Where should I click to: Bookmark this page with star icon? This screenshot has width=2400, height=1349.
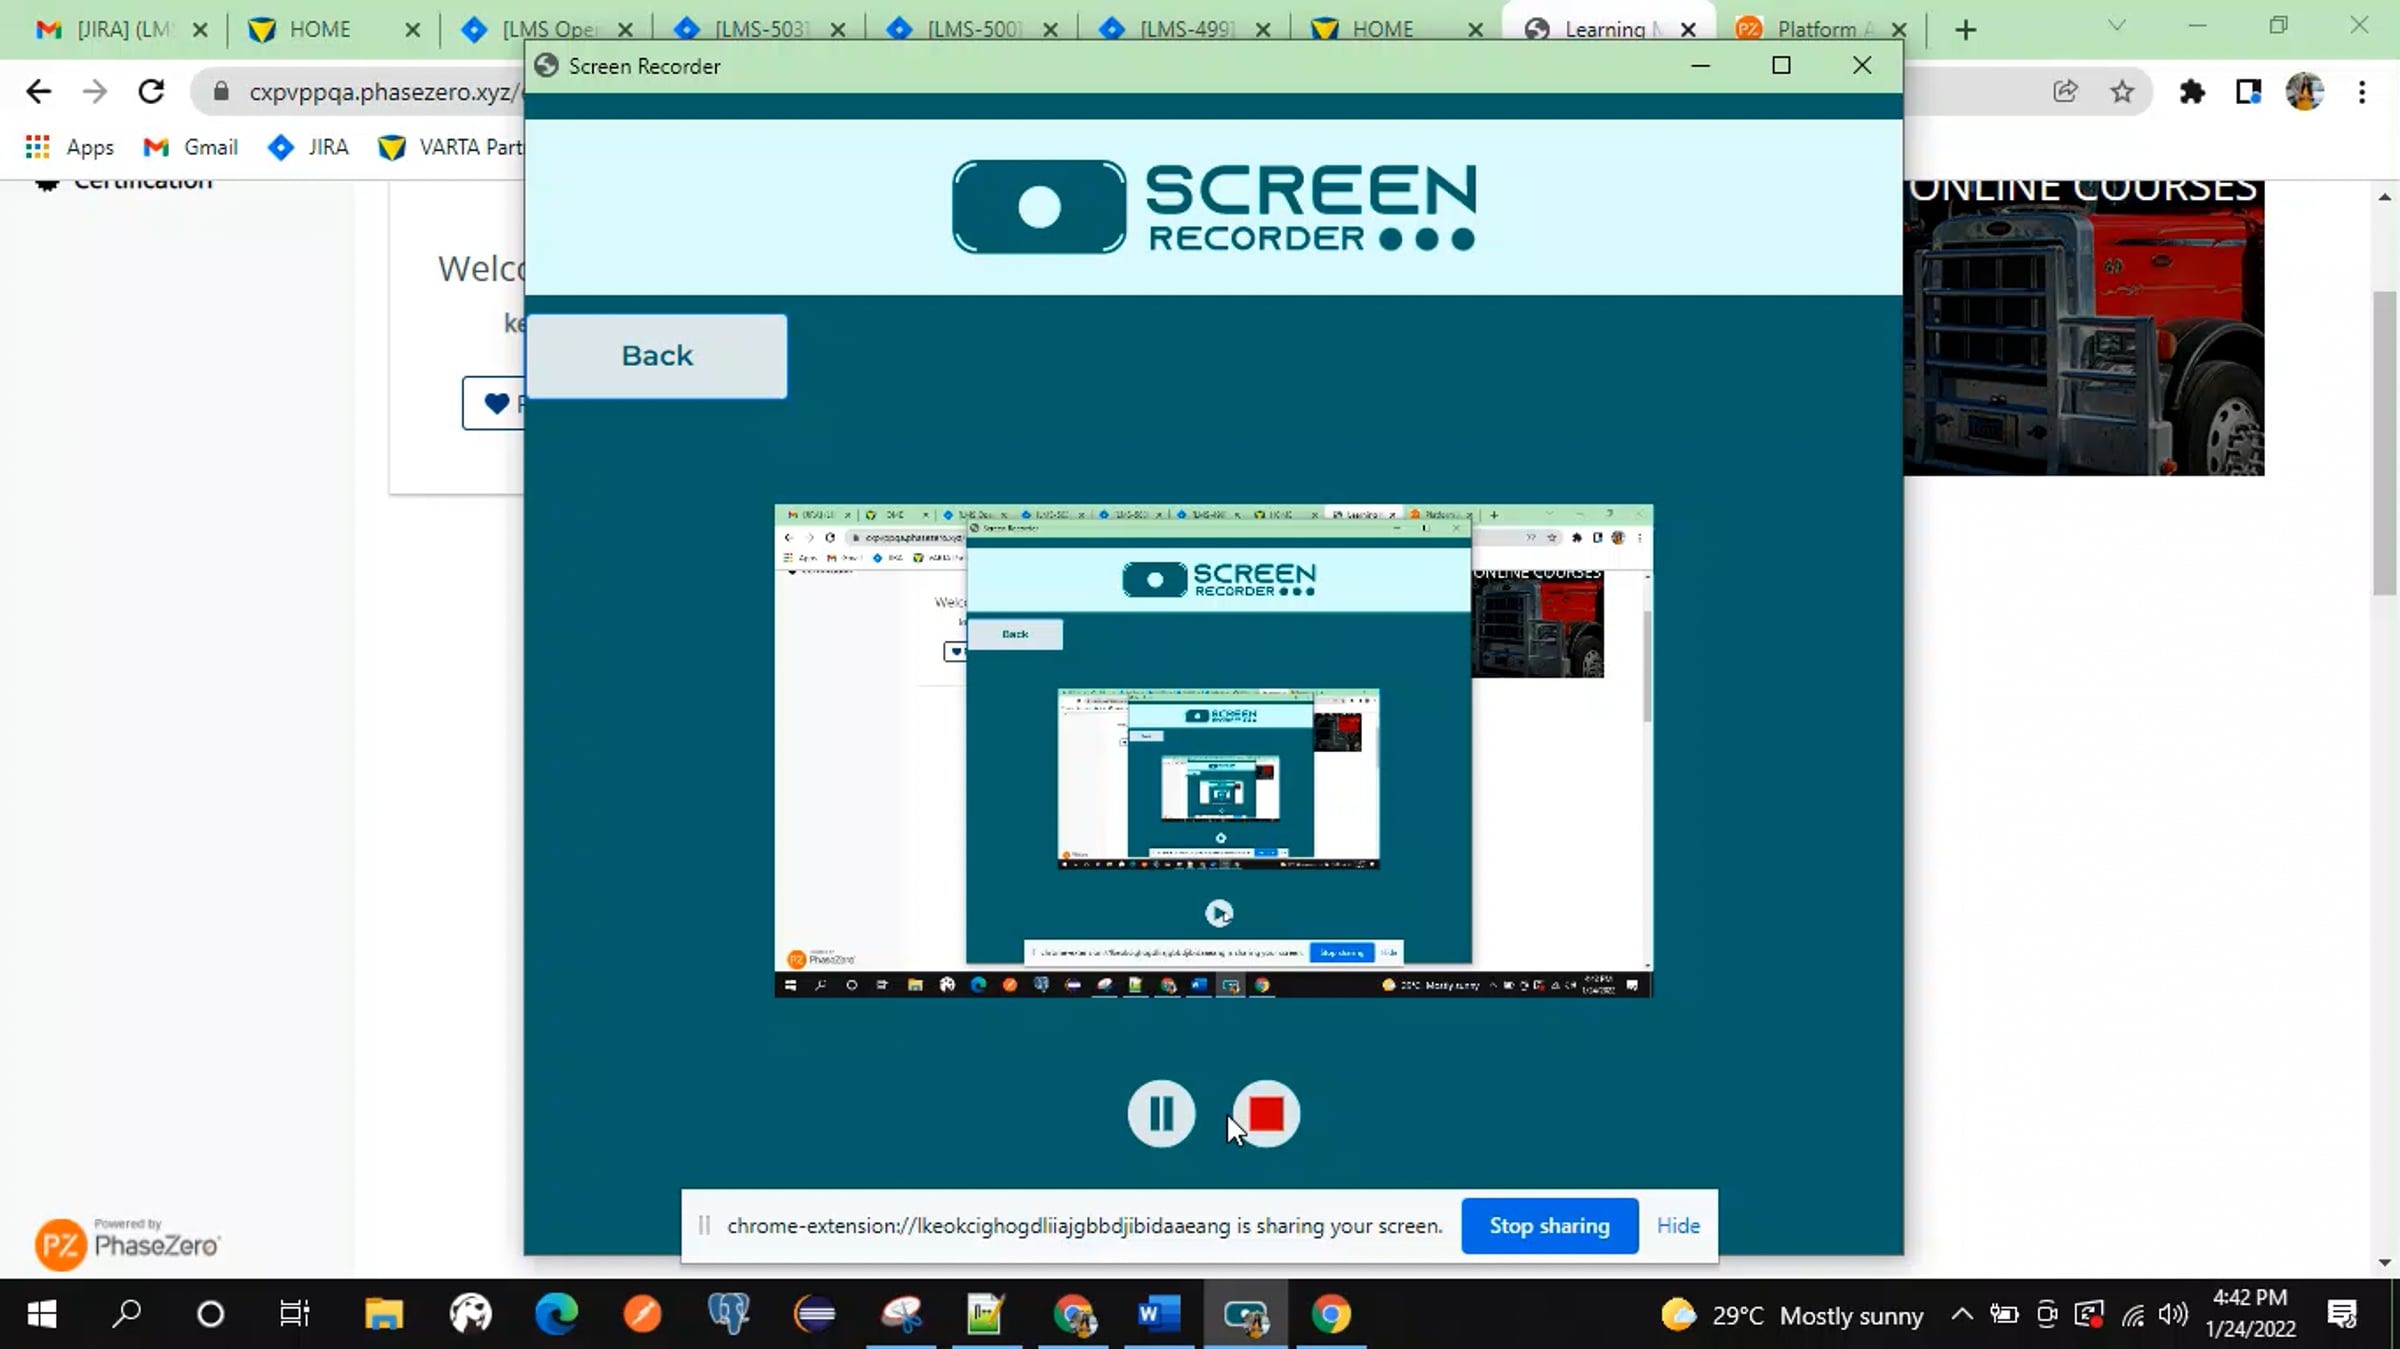tap(2122, 92)
